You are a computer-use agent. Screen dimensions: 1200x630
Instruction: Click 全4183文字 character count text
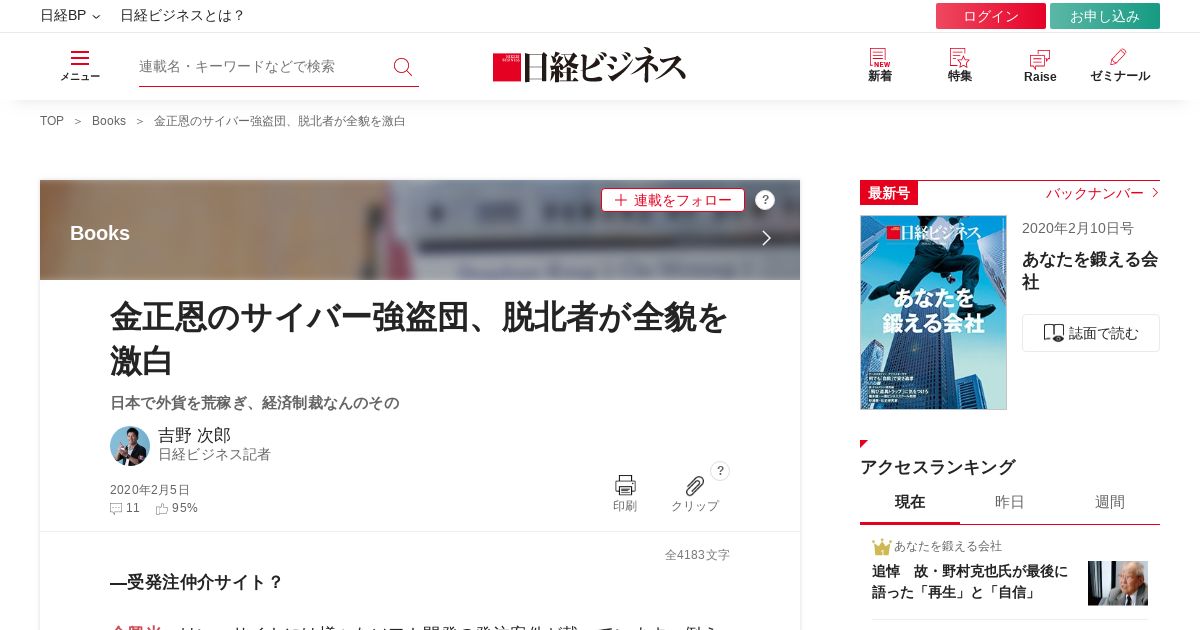697,555
